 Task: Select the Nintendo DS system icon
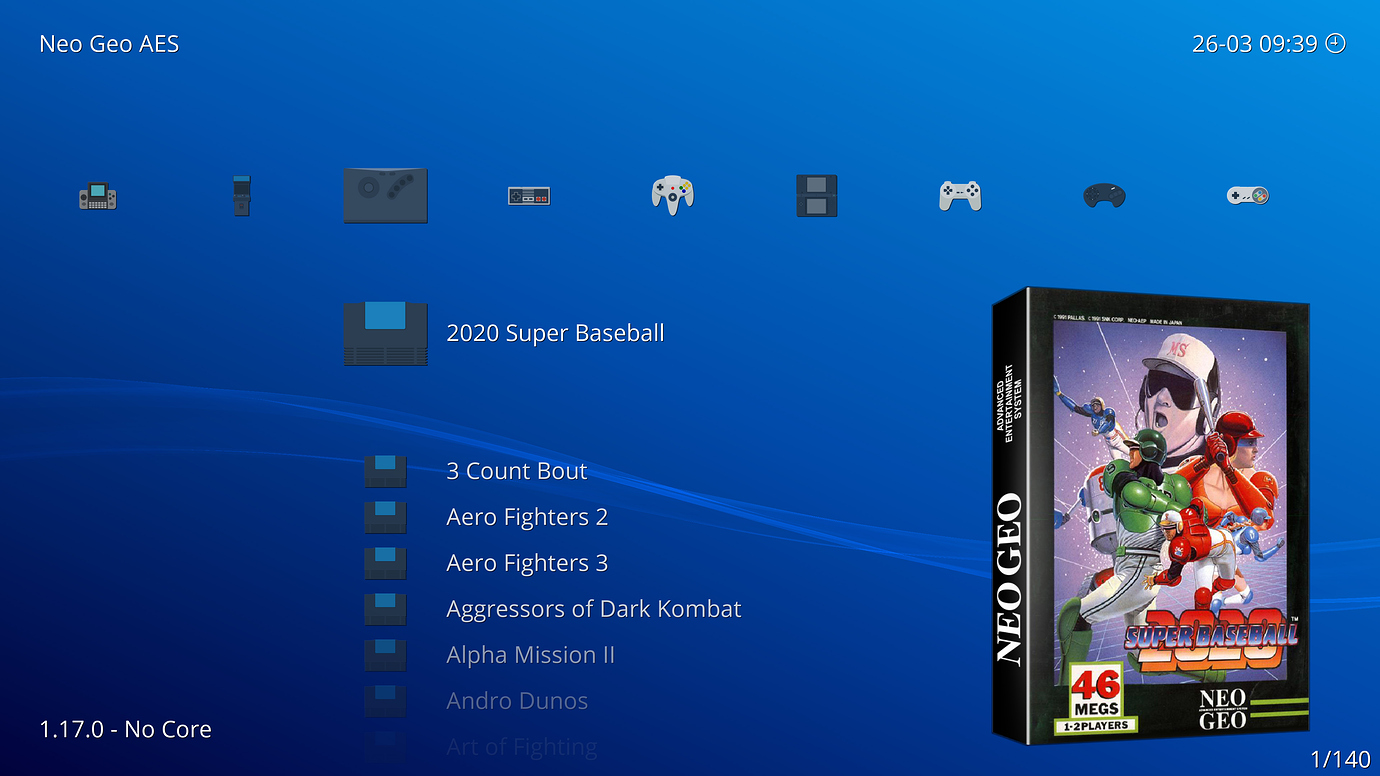tap(817, 194)
